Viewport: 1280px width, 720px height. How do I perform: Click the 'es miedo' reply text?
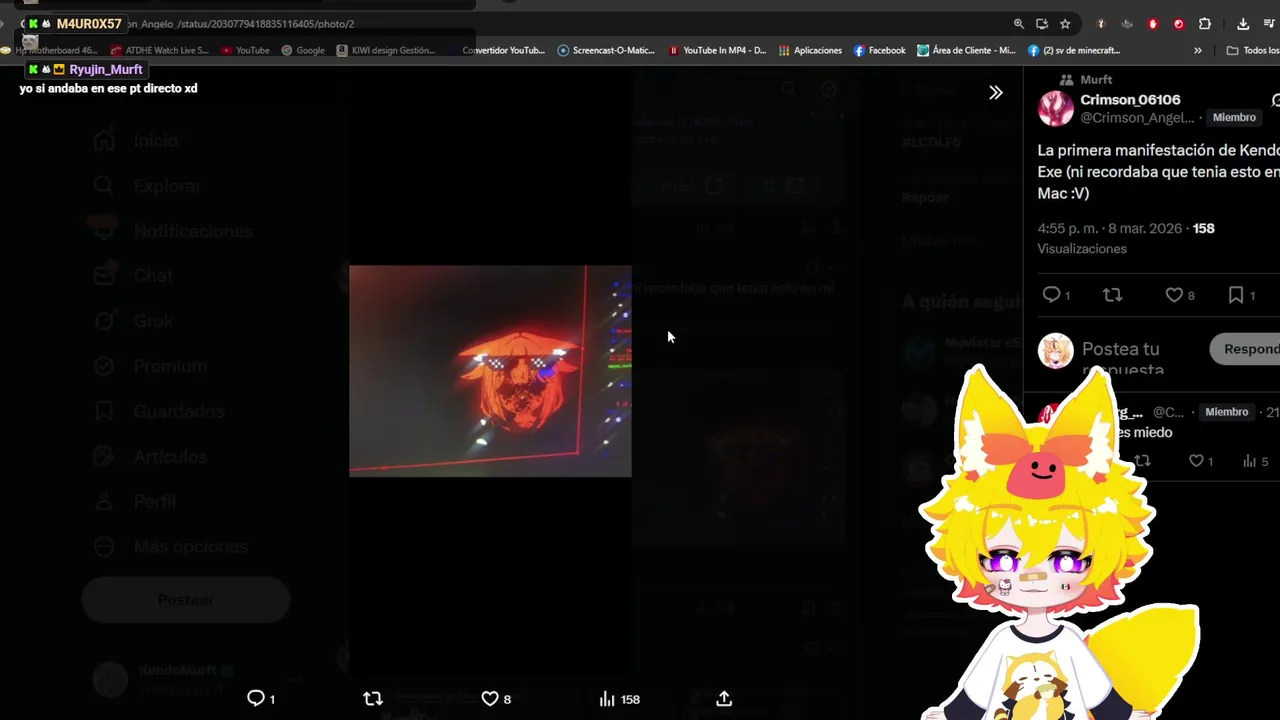(1144, 432)
